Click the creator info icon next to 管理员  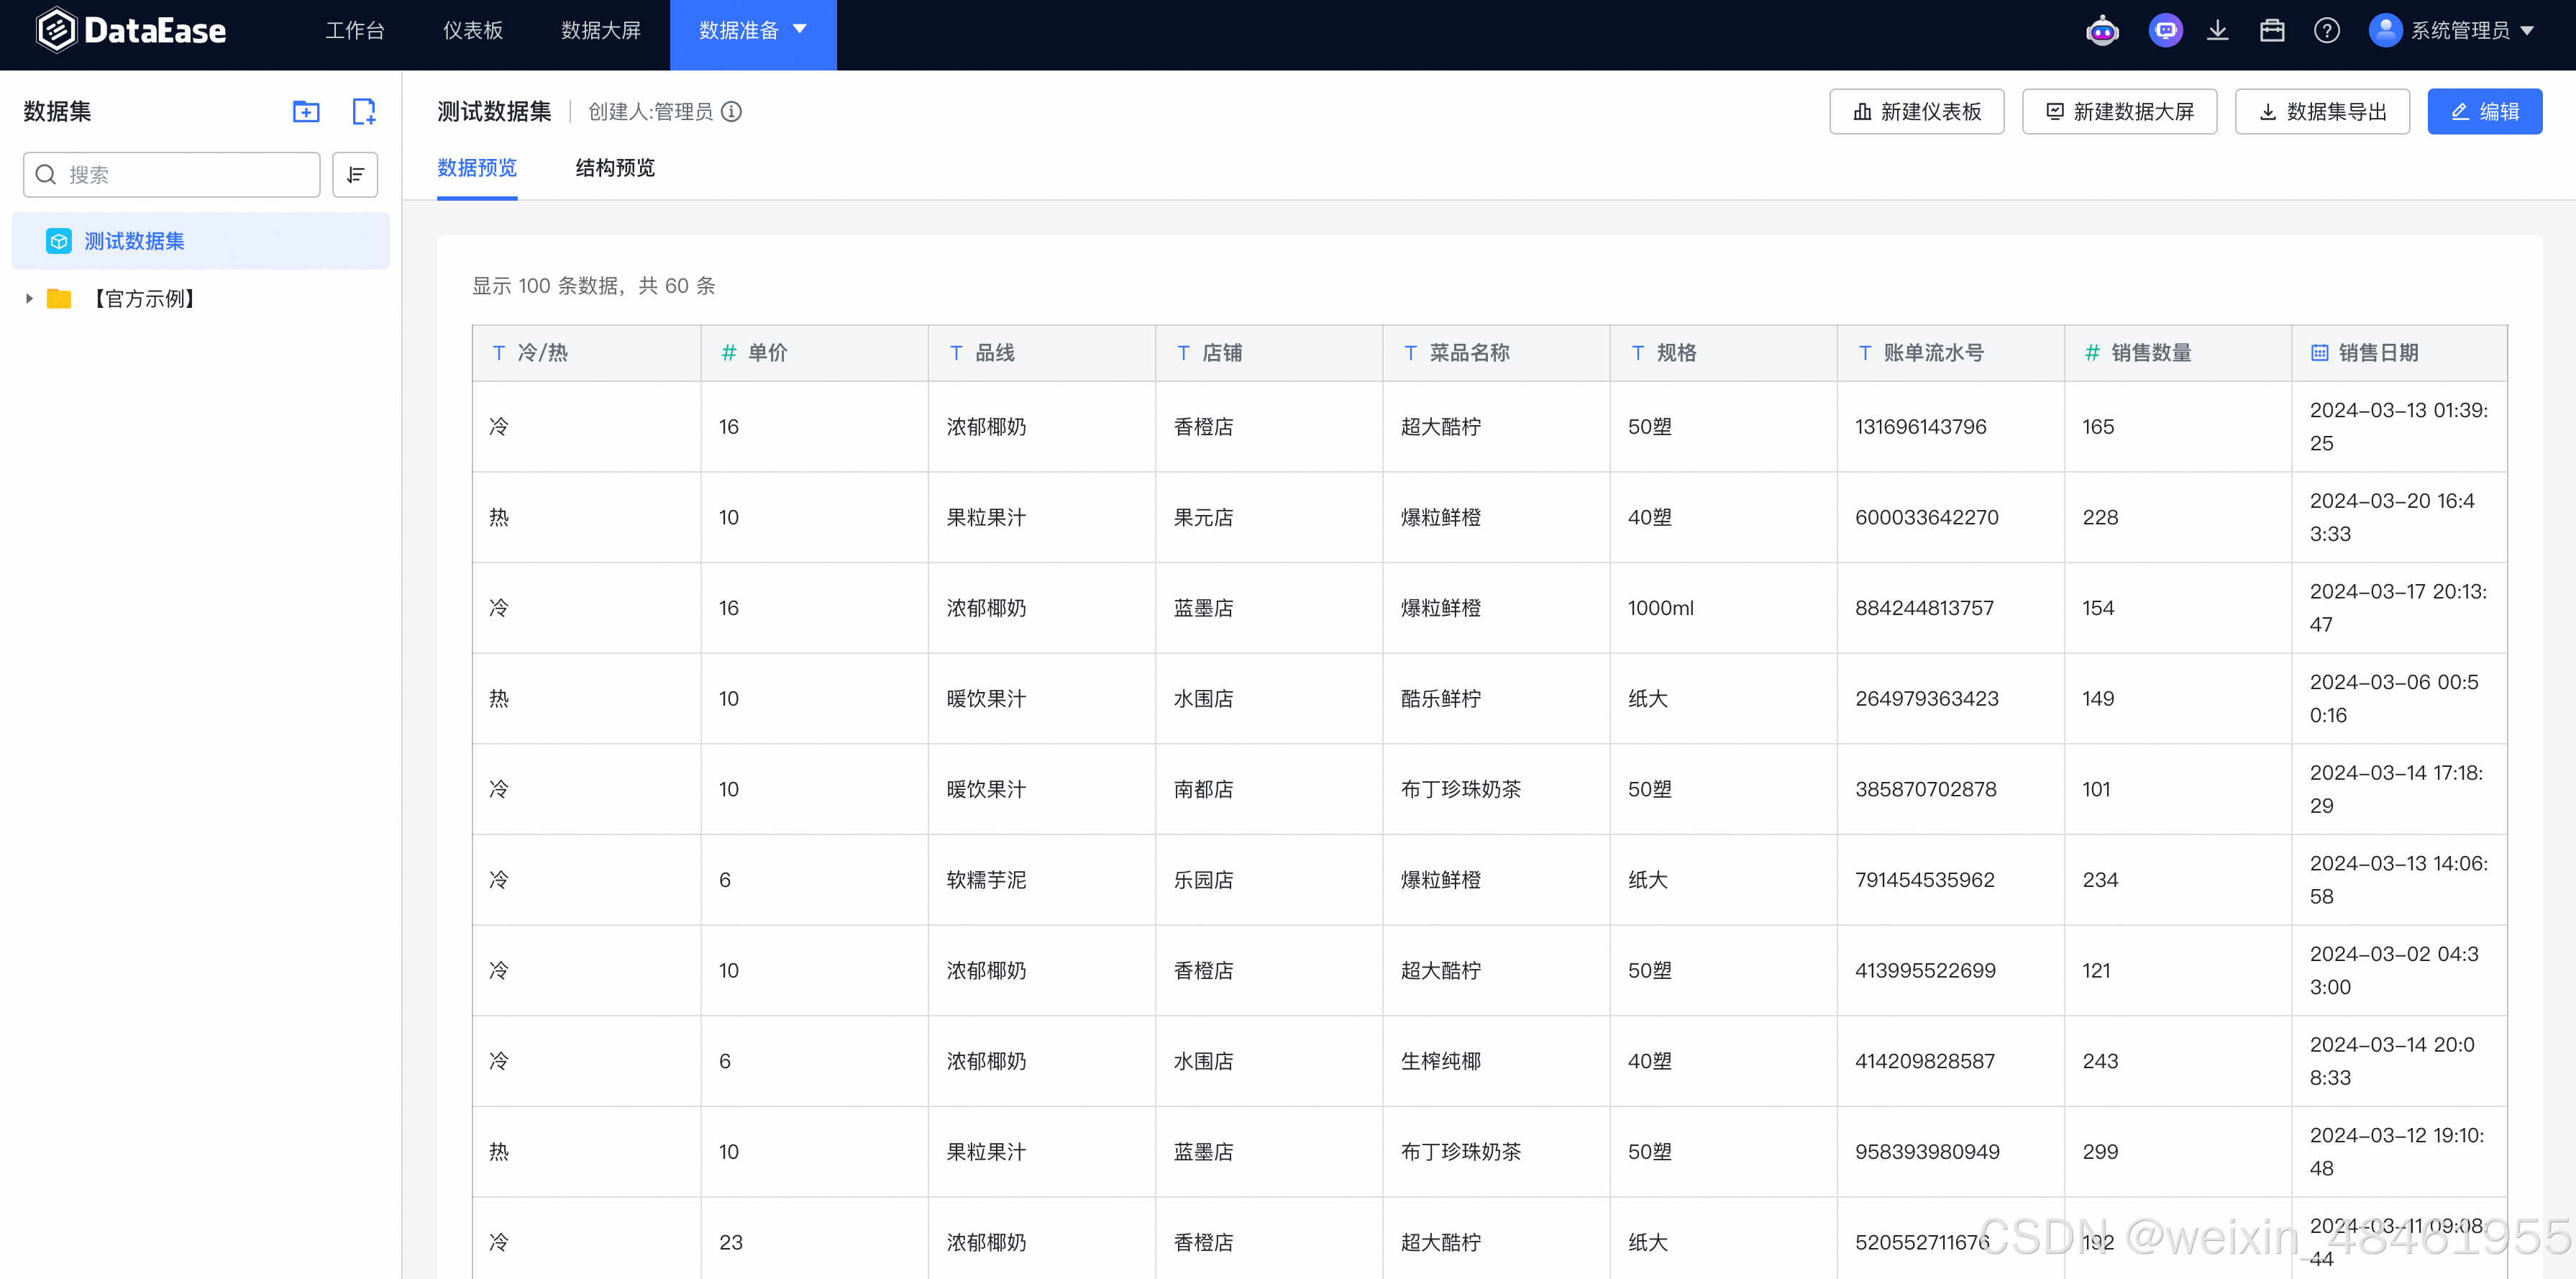click(x=732, y=111)
